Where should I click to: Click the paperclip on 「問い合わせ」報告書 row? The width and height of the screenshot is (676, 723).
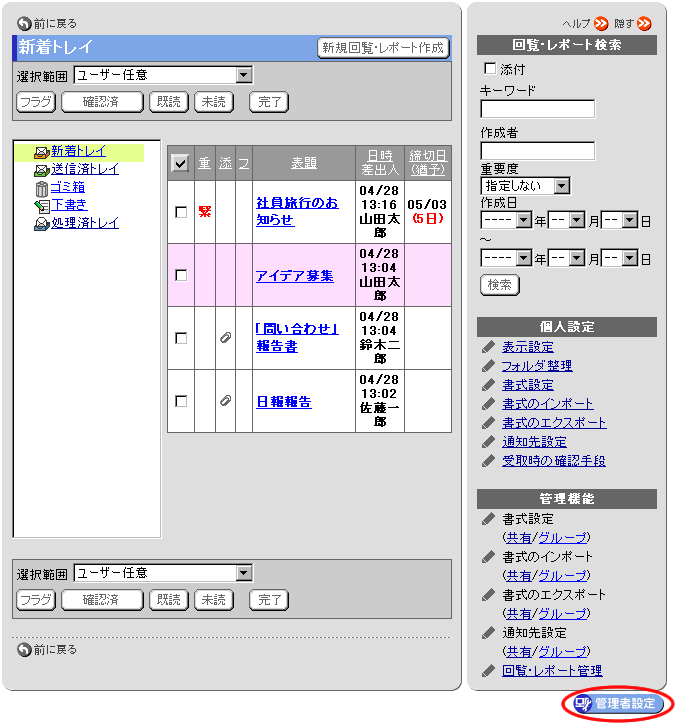click(225, 338)
